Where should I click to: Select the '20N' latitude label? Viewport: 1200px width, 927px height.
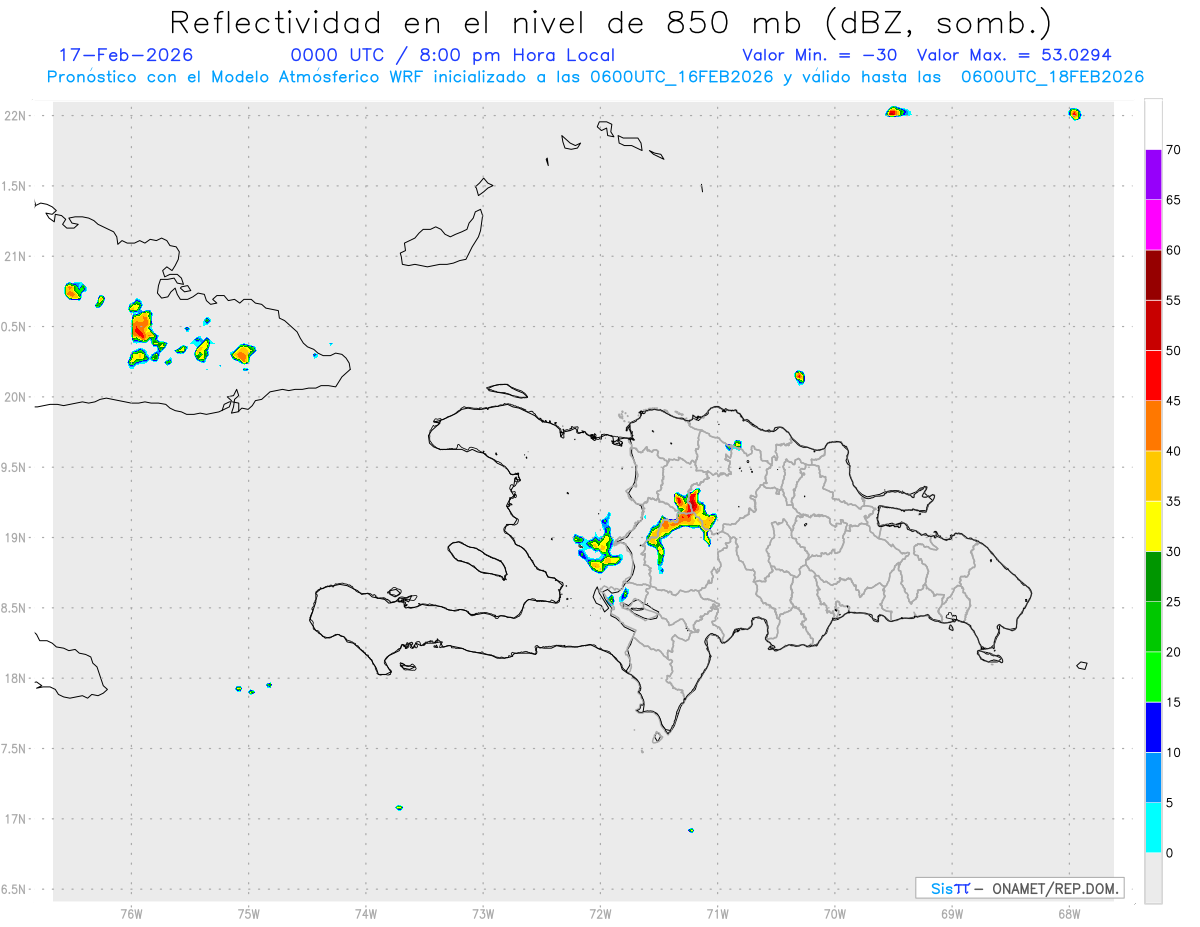tap(15, 397)
